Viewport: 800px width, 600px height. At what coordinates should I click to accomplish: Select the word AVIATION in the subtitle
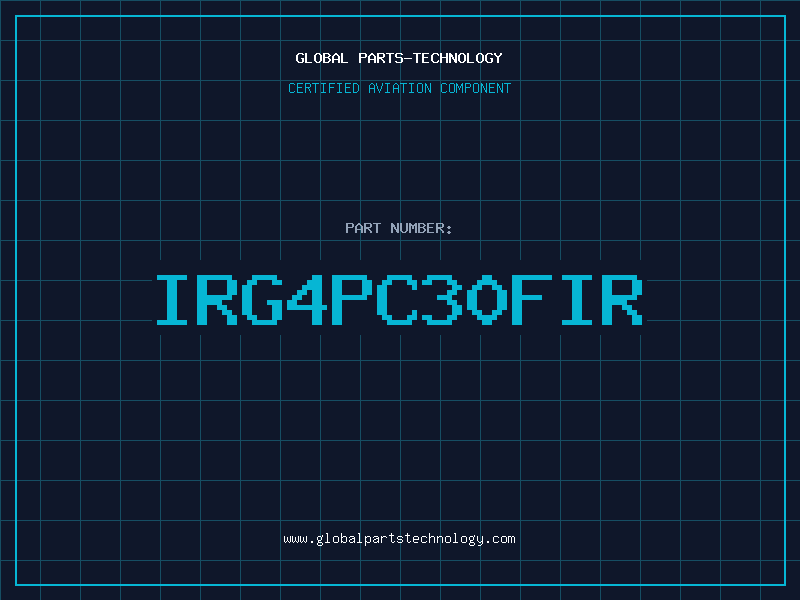pyautogui.click(x=400, y=88)
